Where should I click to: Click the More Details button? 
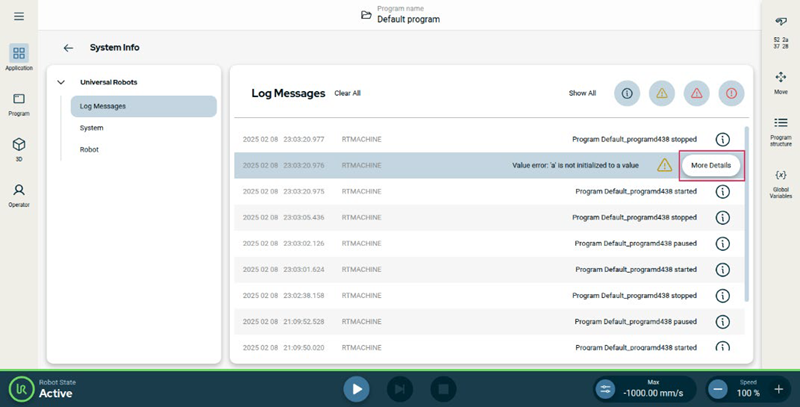tap(711, 165)
